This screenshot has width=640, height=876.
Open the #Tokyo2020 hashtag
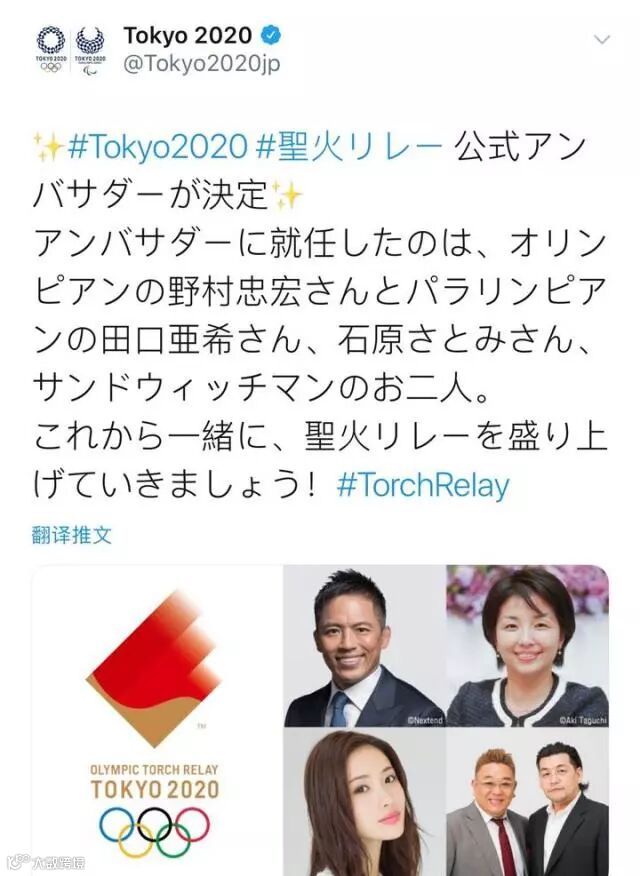coord(157,147)
